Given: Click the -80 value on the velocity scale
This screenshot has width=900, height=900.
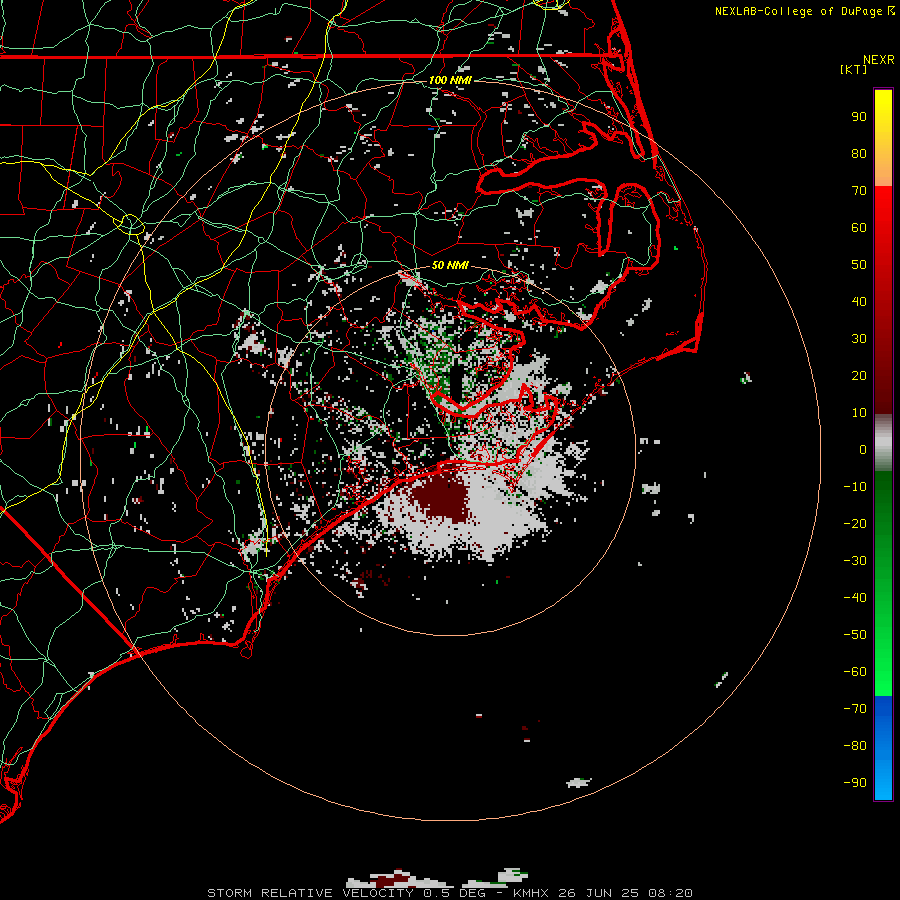Looking at the screenshot, I should point(855,746).
